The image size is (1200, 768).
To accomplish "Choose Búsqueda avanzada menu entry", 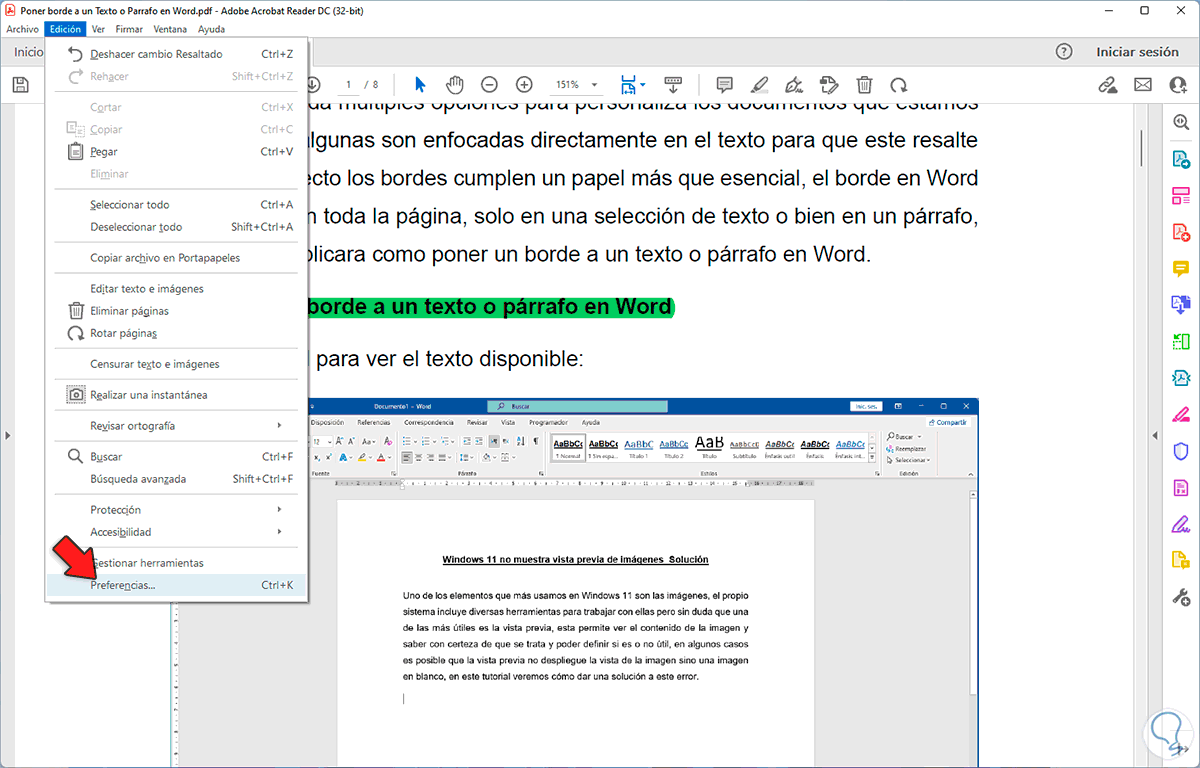I will pos(176,478).
